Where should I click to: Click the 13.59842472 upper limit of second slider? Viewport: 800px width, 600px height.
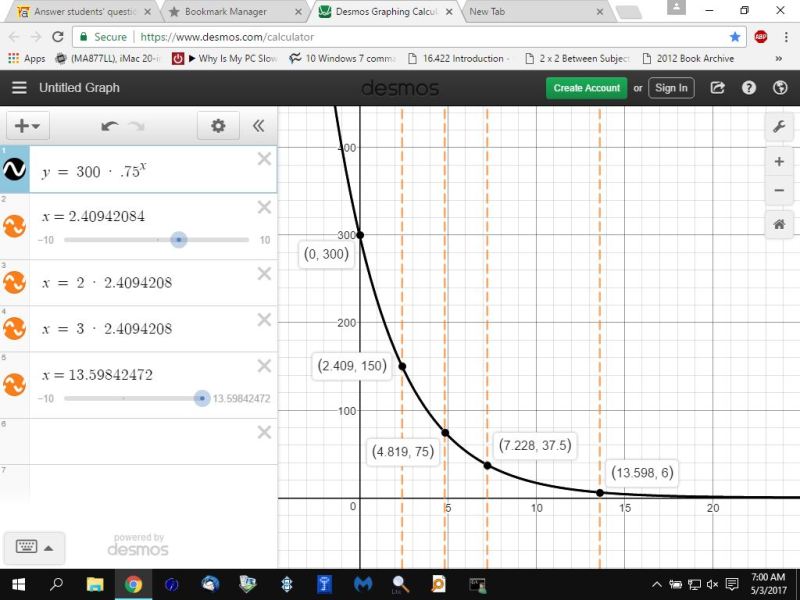point(241,398)
